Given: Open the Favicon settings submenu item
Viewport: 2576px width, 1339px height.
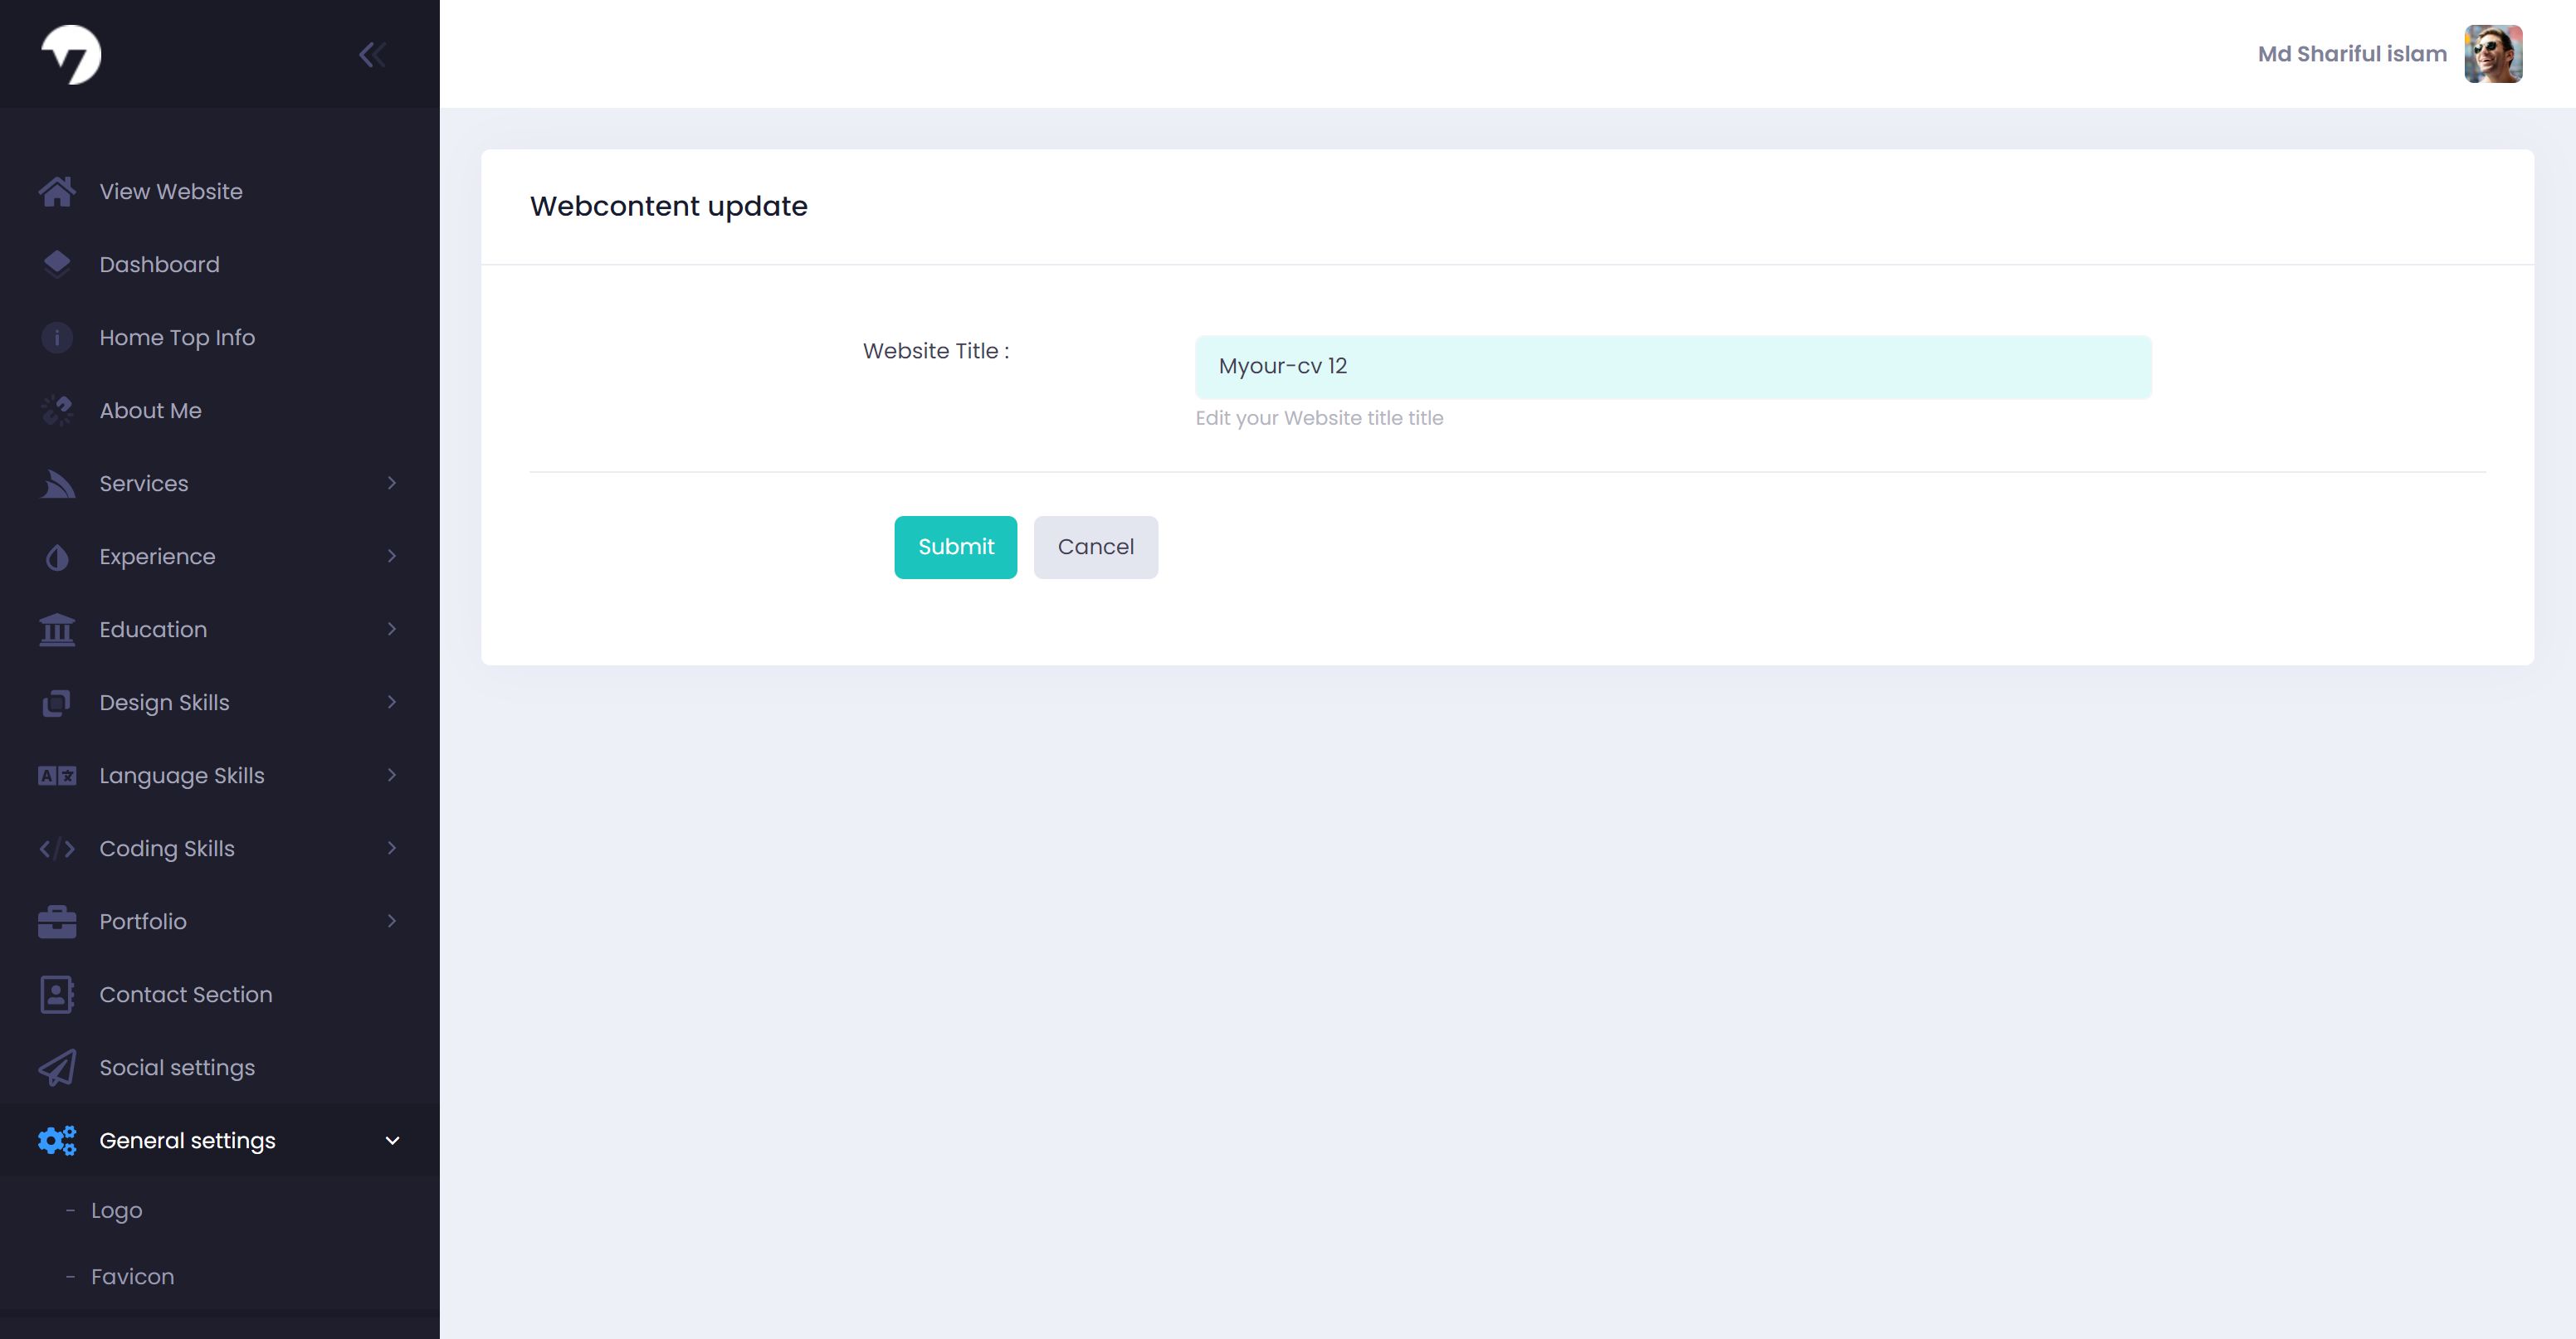Looking at the screenshot, I should 132,1277.
